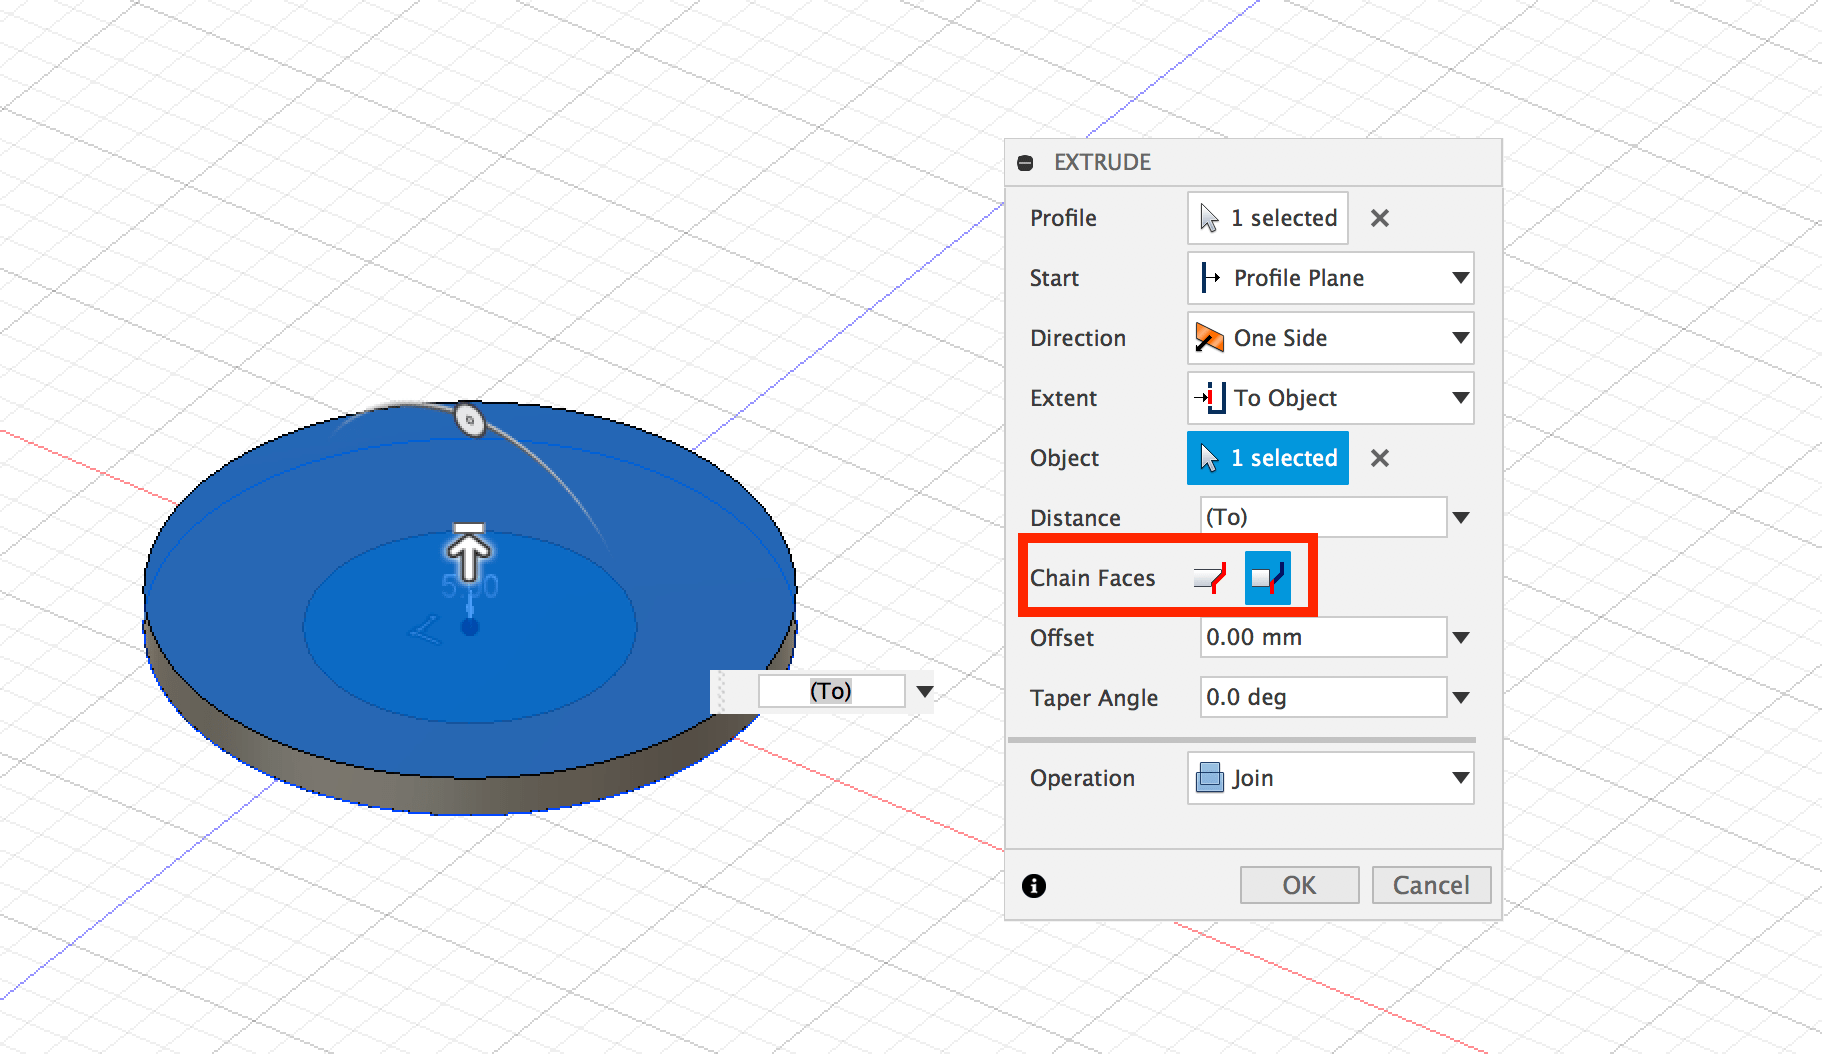Click the One Side direction icon

1210,338
